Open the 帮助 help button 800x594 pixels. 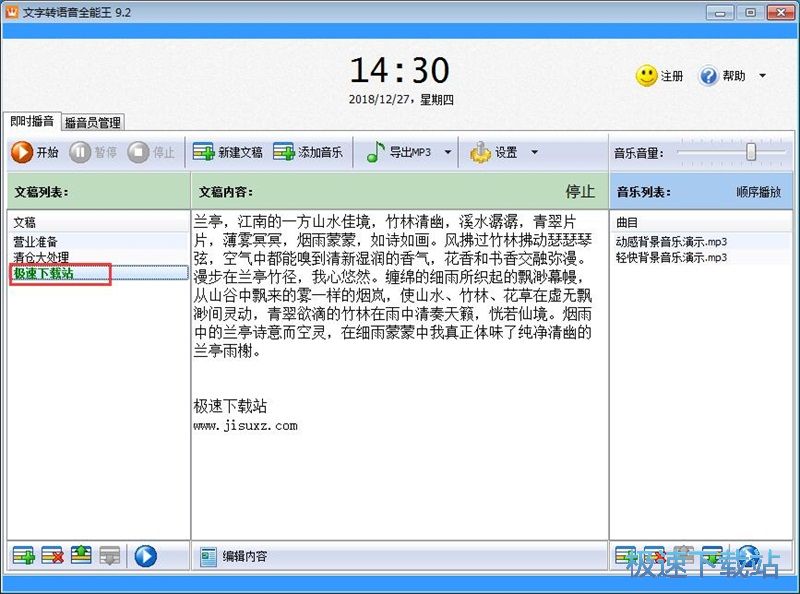click(722, 76)
